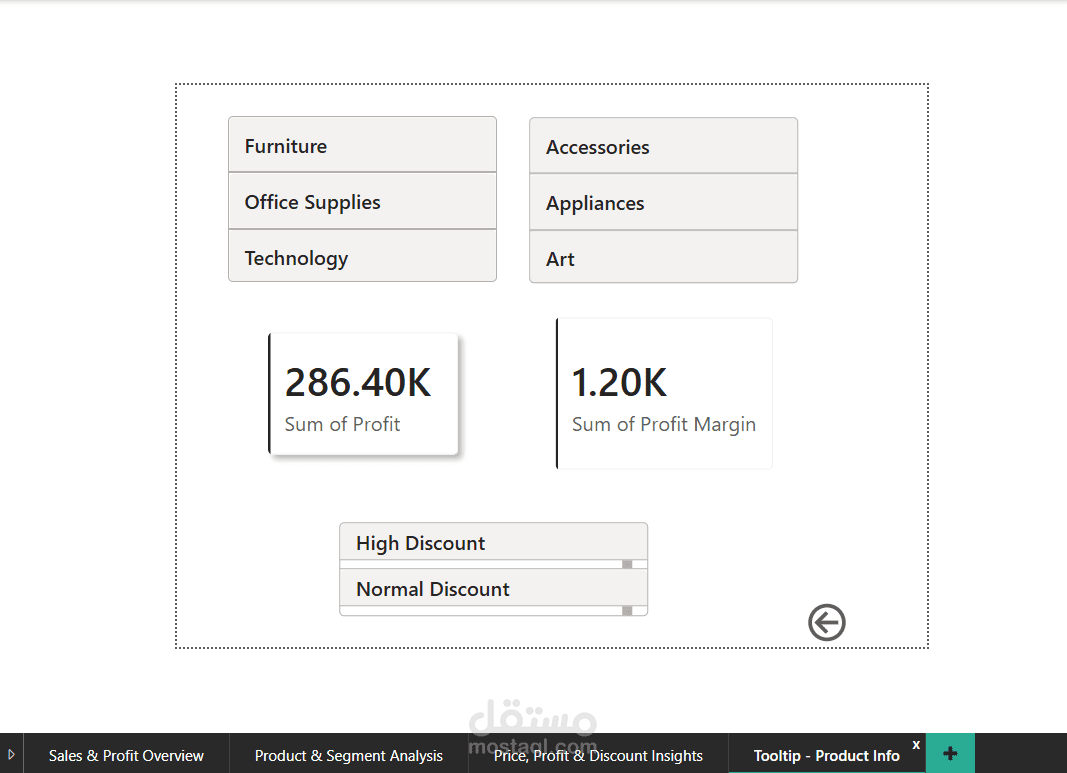Select the Normal Discount slicer option
The image size is (1067, 773).
pyautogui.click(x=493, y=589)
